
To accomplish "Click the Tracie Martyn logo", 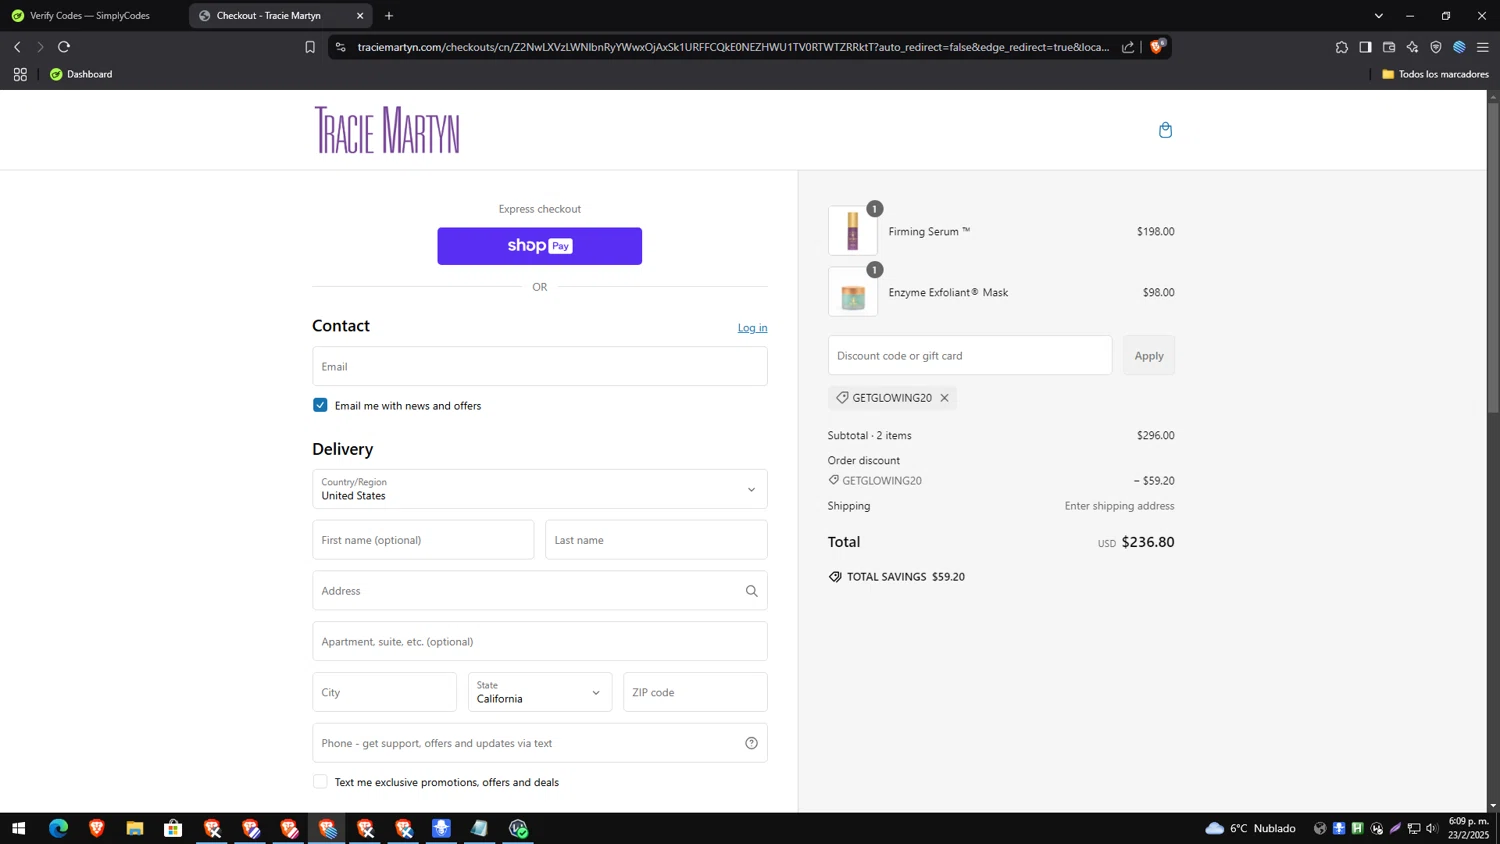I will point(388,130).
